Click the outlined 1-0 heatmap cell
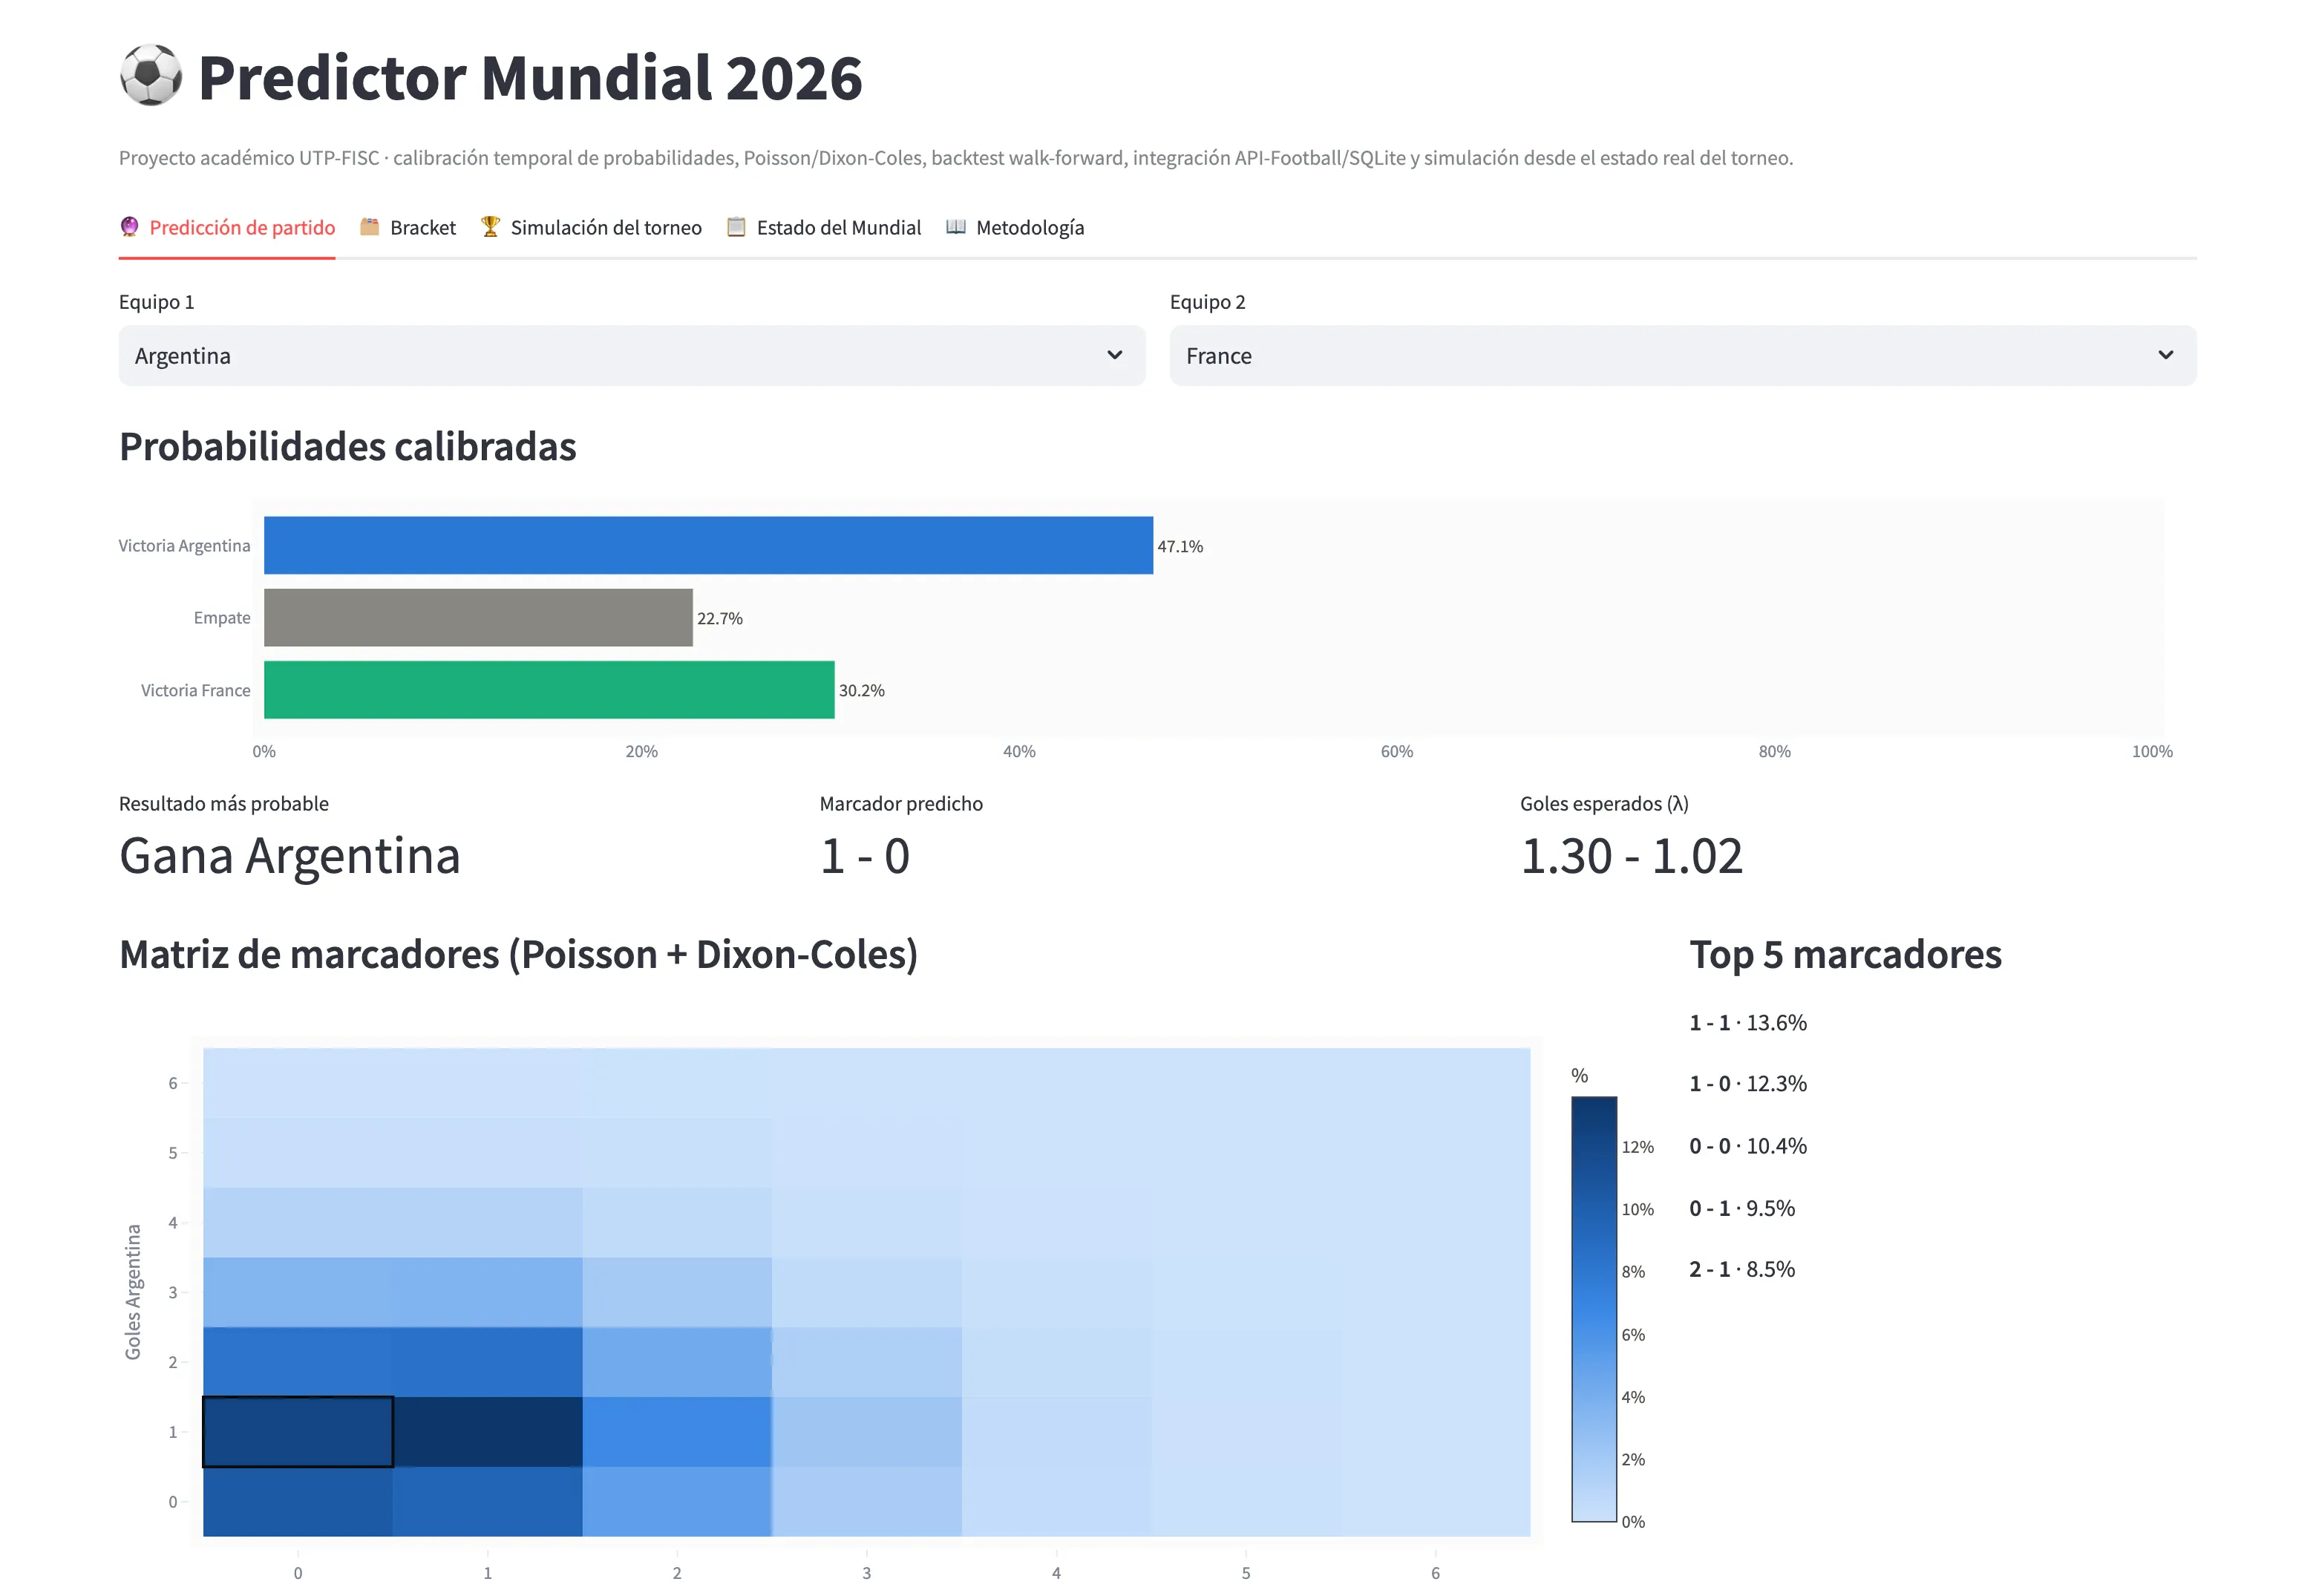2316x1596 pixels. click(298, 1432)
